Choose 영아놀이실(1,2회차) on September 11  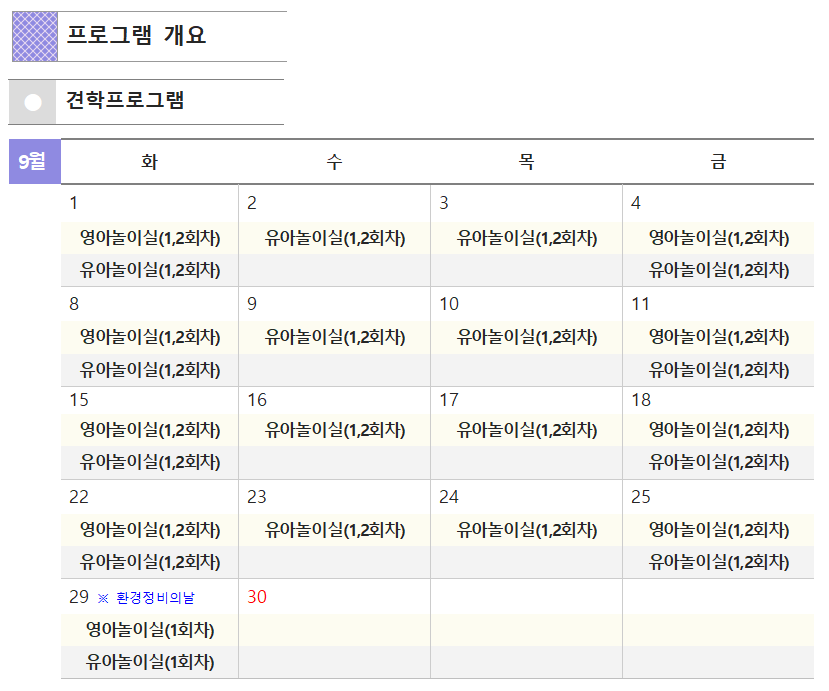pyautogui.click(x=719, y=337)
